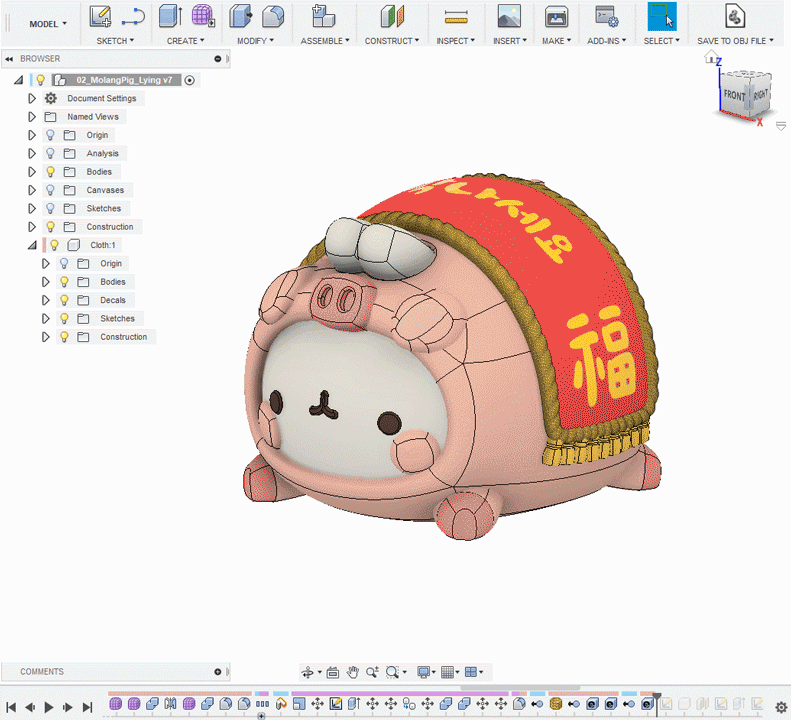
Task: Step to previous timeline feature
Action: click(x=30, y=707)
